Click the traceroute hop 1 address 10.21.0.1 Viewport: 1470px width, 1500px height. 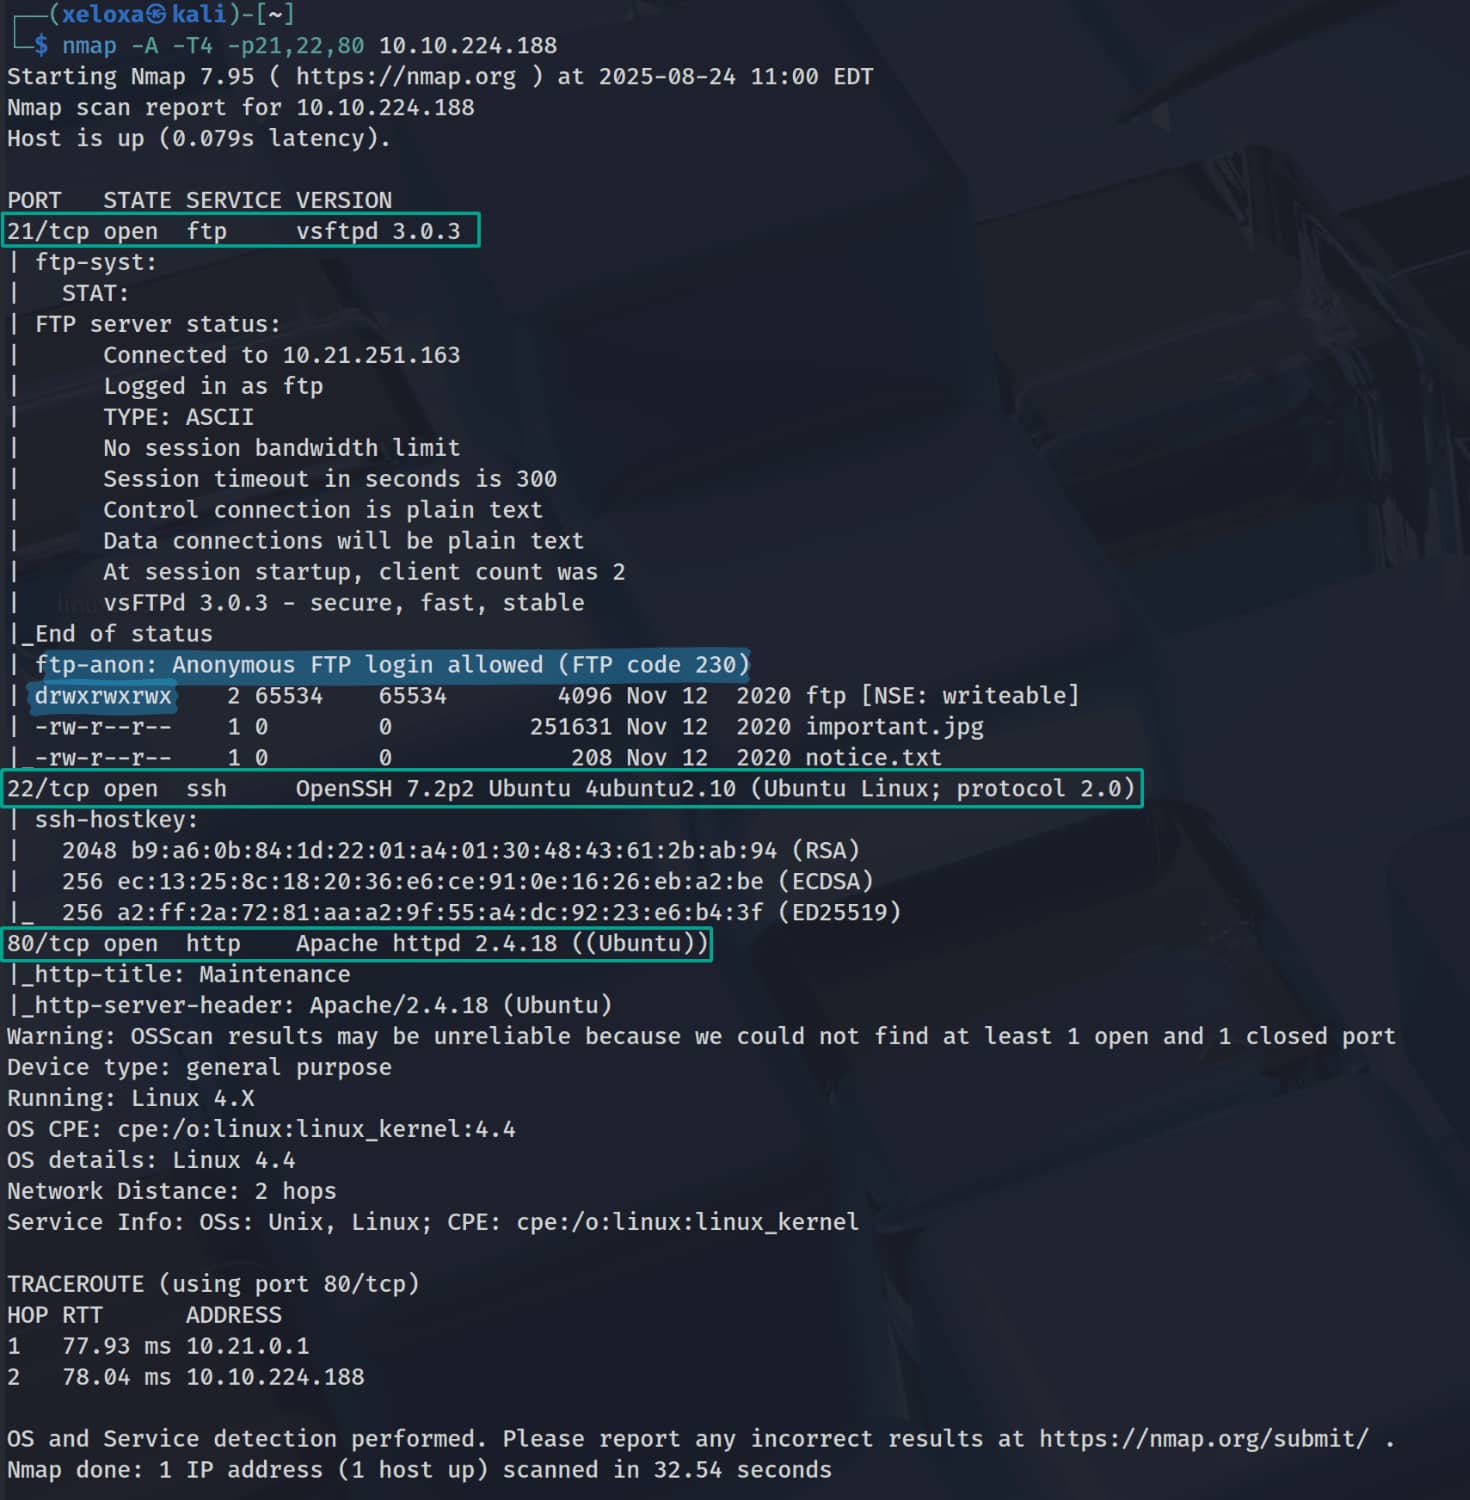[247, 1347]
